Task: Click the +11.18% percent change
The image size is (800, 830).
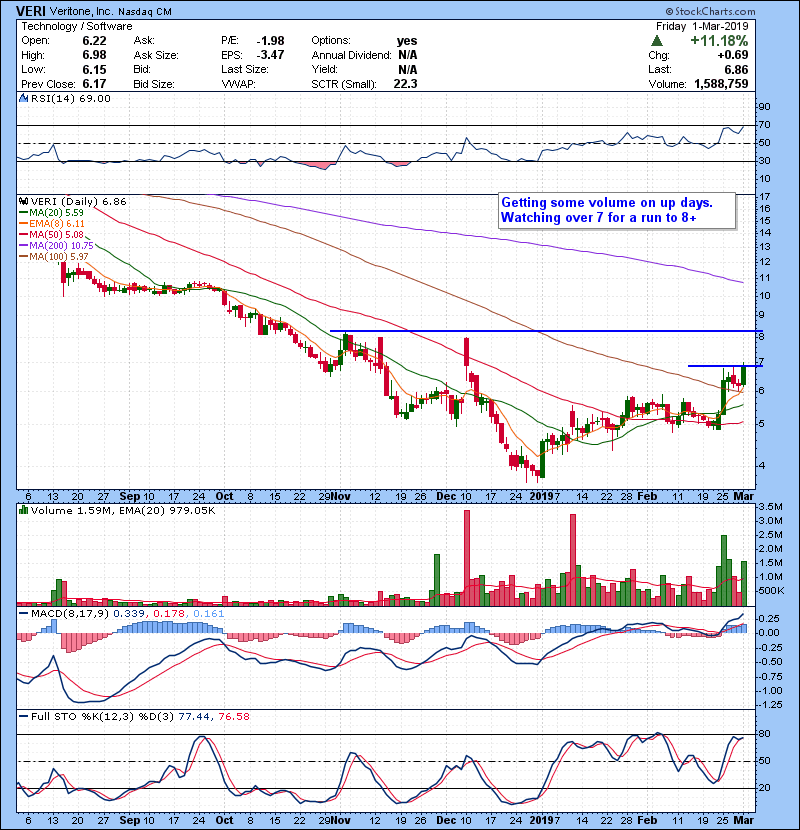Action: tap(719, 41)
